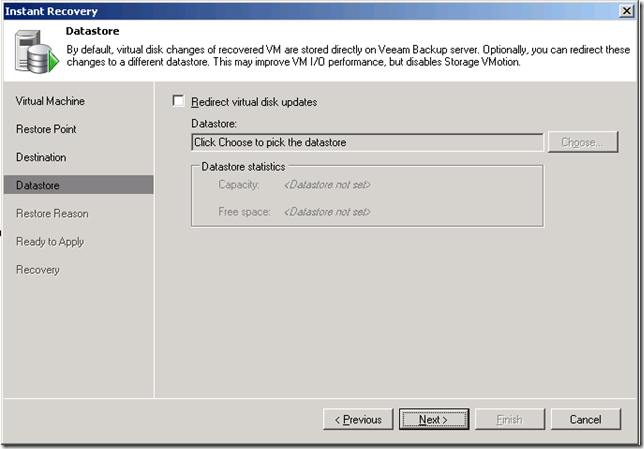This screenshot has height=449, width=644.
Task: Go back with the Previous button
Action: point(357,420)
